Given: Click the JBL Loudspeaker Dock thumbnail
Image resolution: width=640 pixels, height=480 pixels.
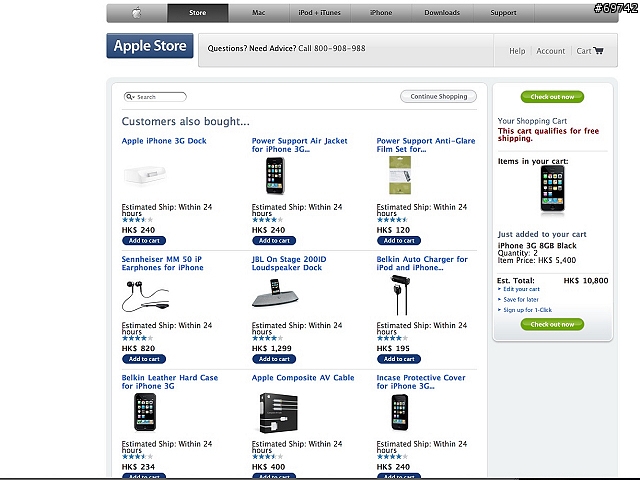Looking at the screenshot, I should coord(275,293).
